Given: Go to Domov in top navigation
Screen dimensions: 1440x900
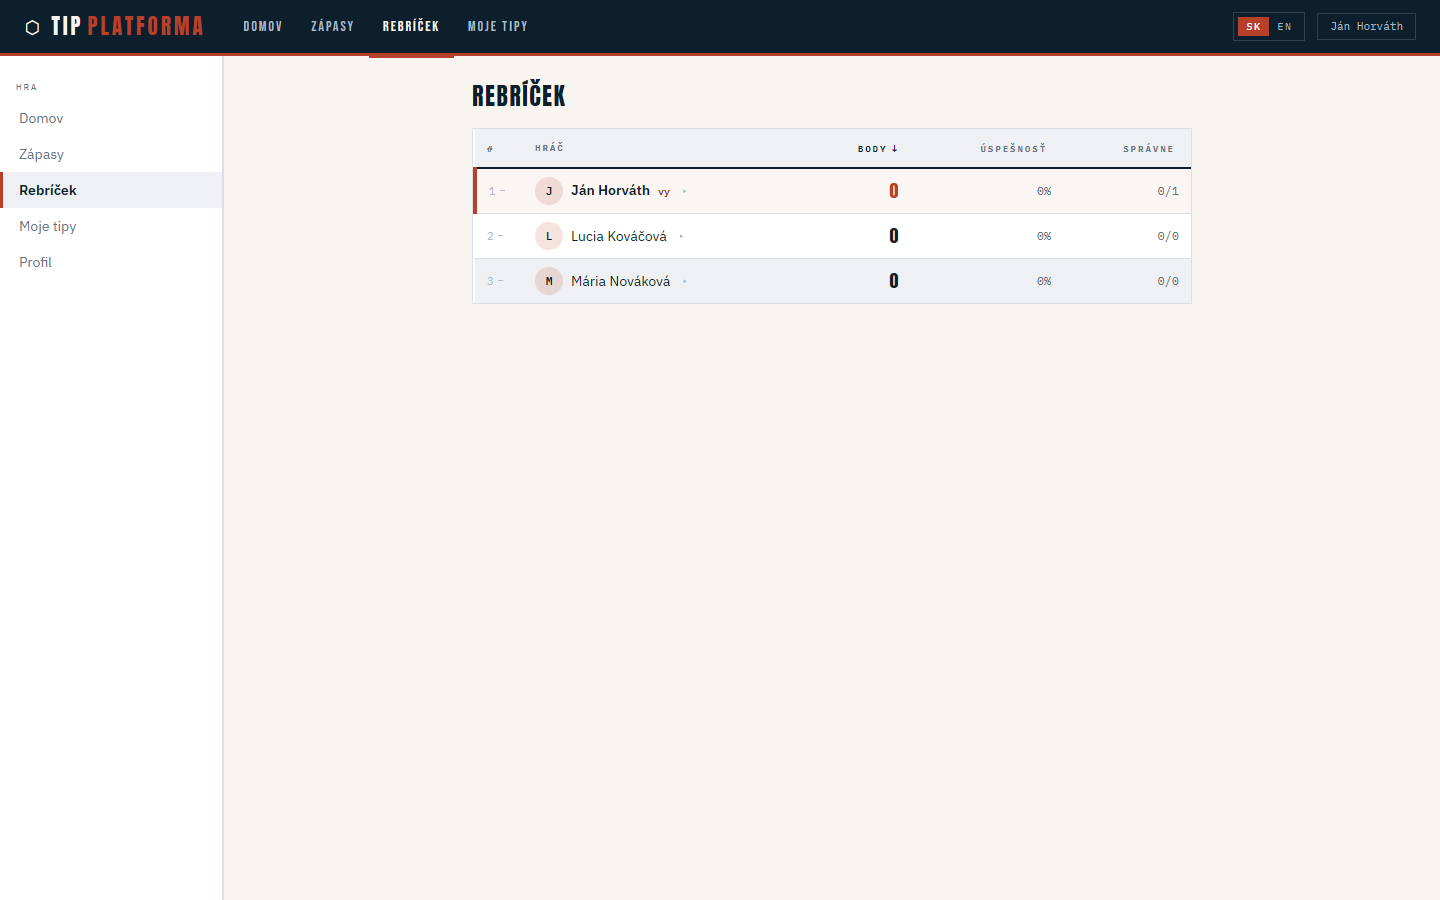Looking at the screenshot, I should pyautogui.click(x=263, y=27).
